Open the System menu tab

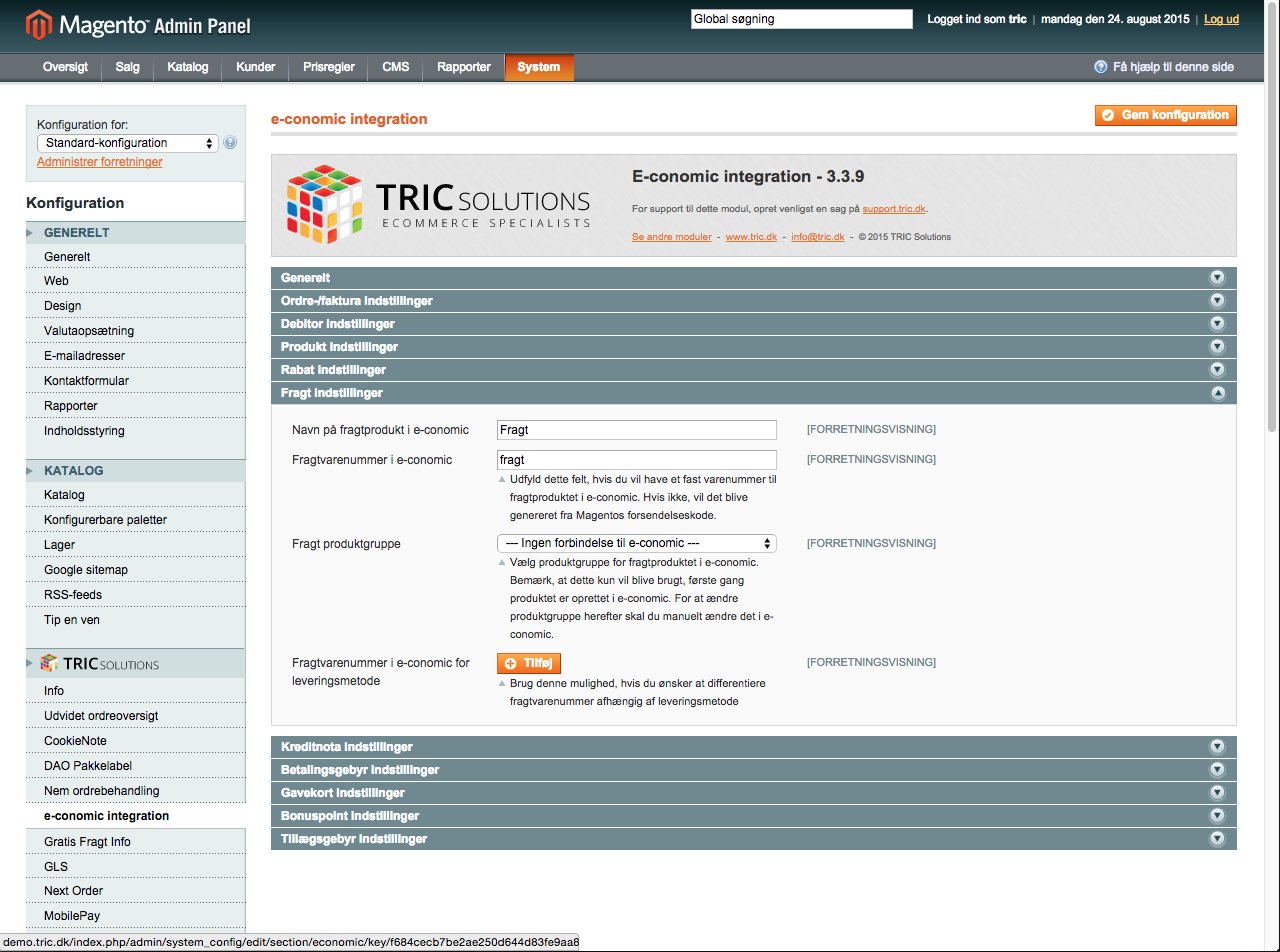[x=538, y=67]
